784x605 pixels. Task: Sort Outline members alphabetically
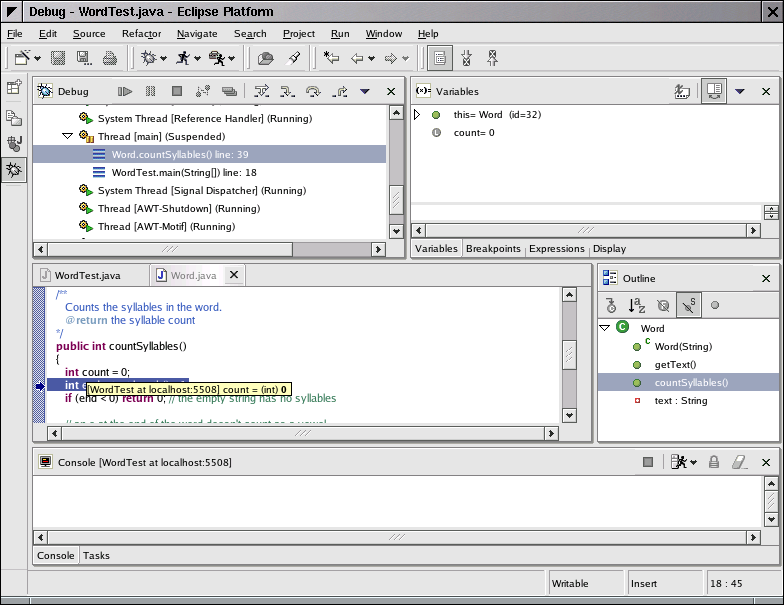pyautogui.click(x=637, y=306)
